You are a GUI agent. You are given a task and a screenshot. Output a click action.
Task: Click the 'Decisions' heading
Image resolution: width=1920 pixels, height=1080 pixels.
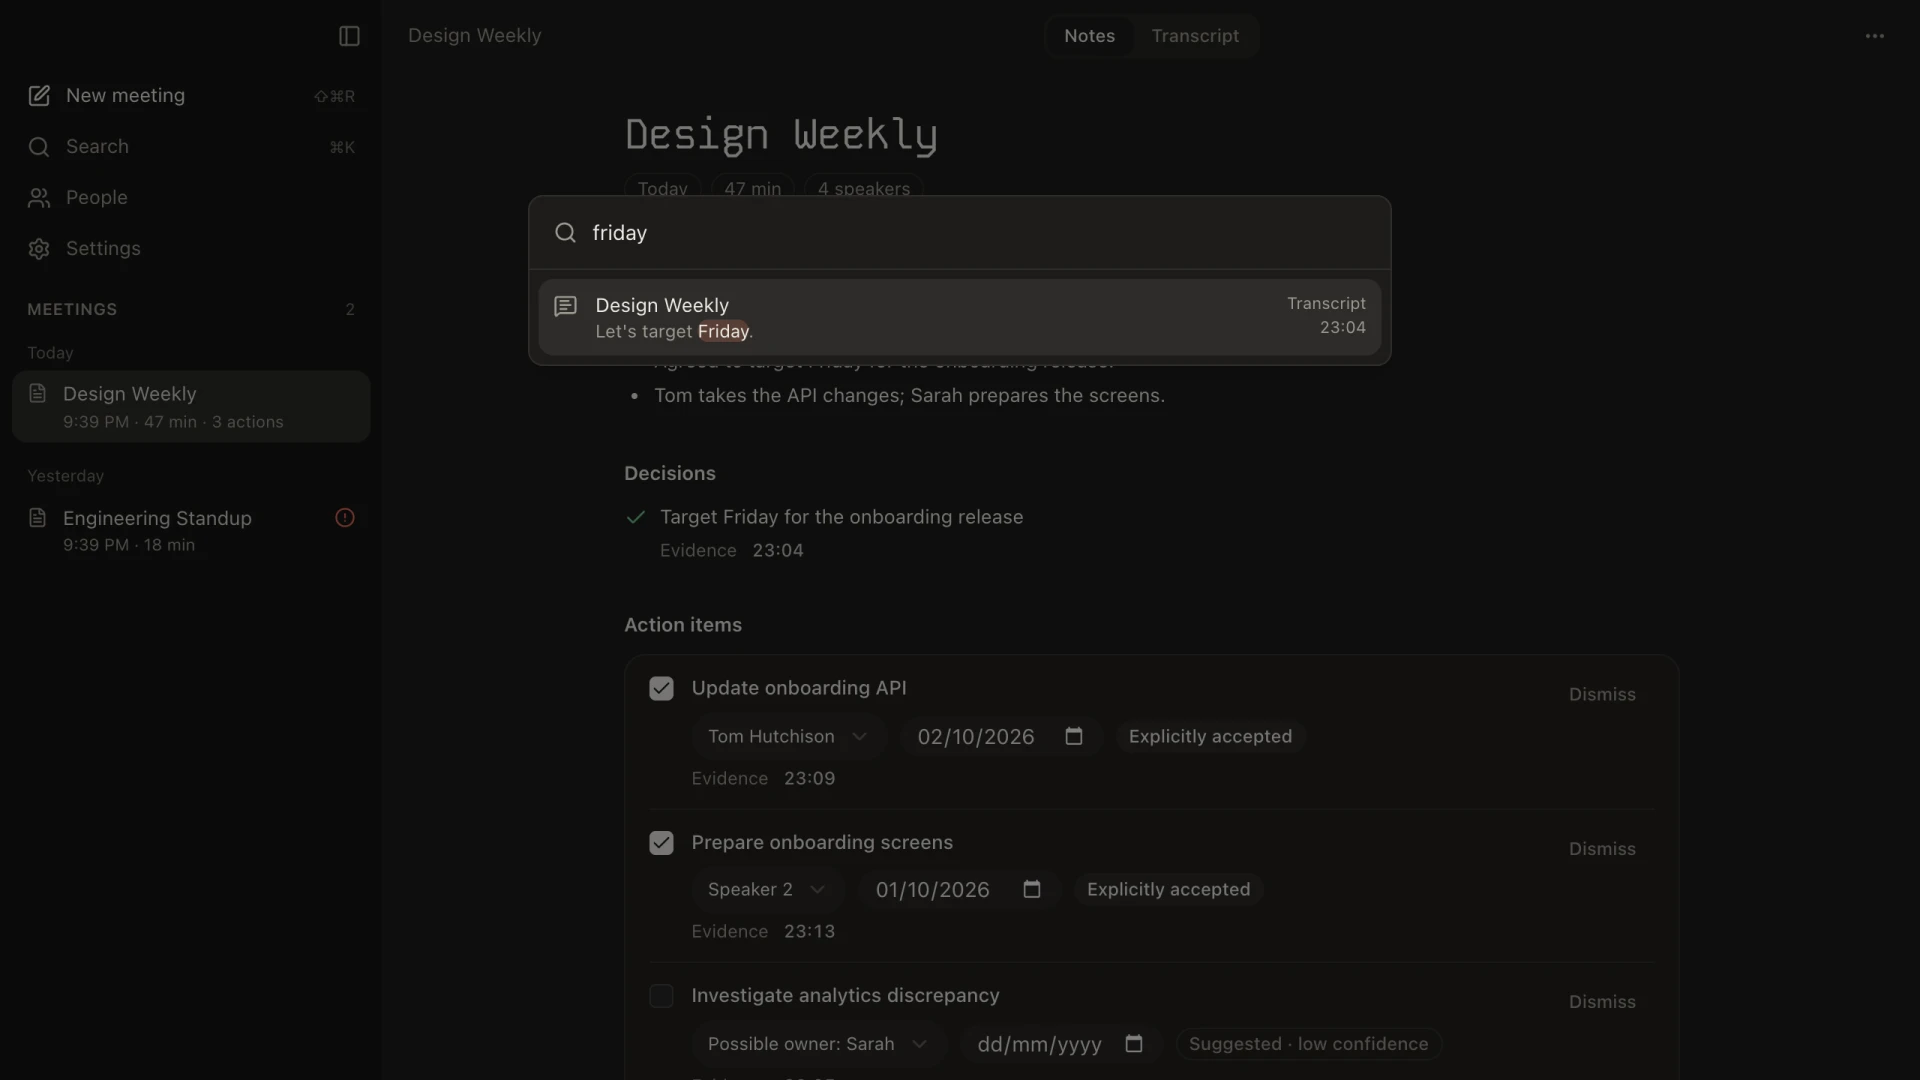coord(670,473)
